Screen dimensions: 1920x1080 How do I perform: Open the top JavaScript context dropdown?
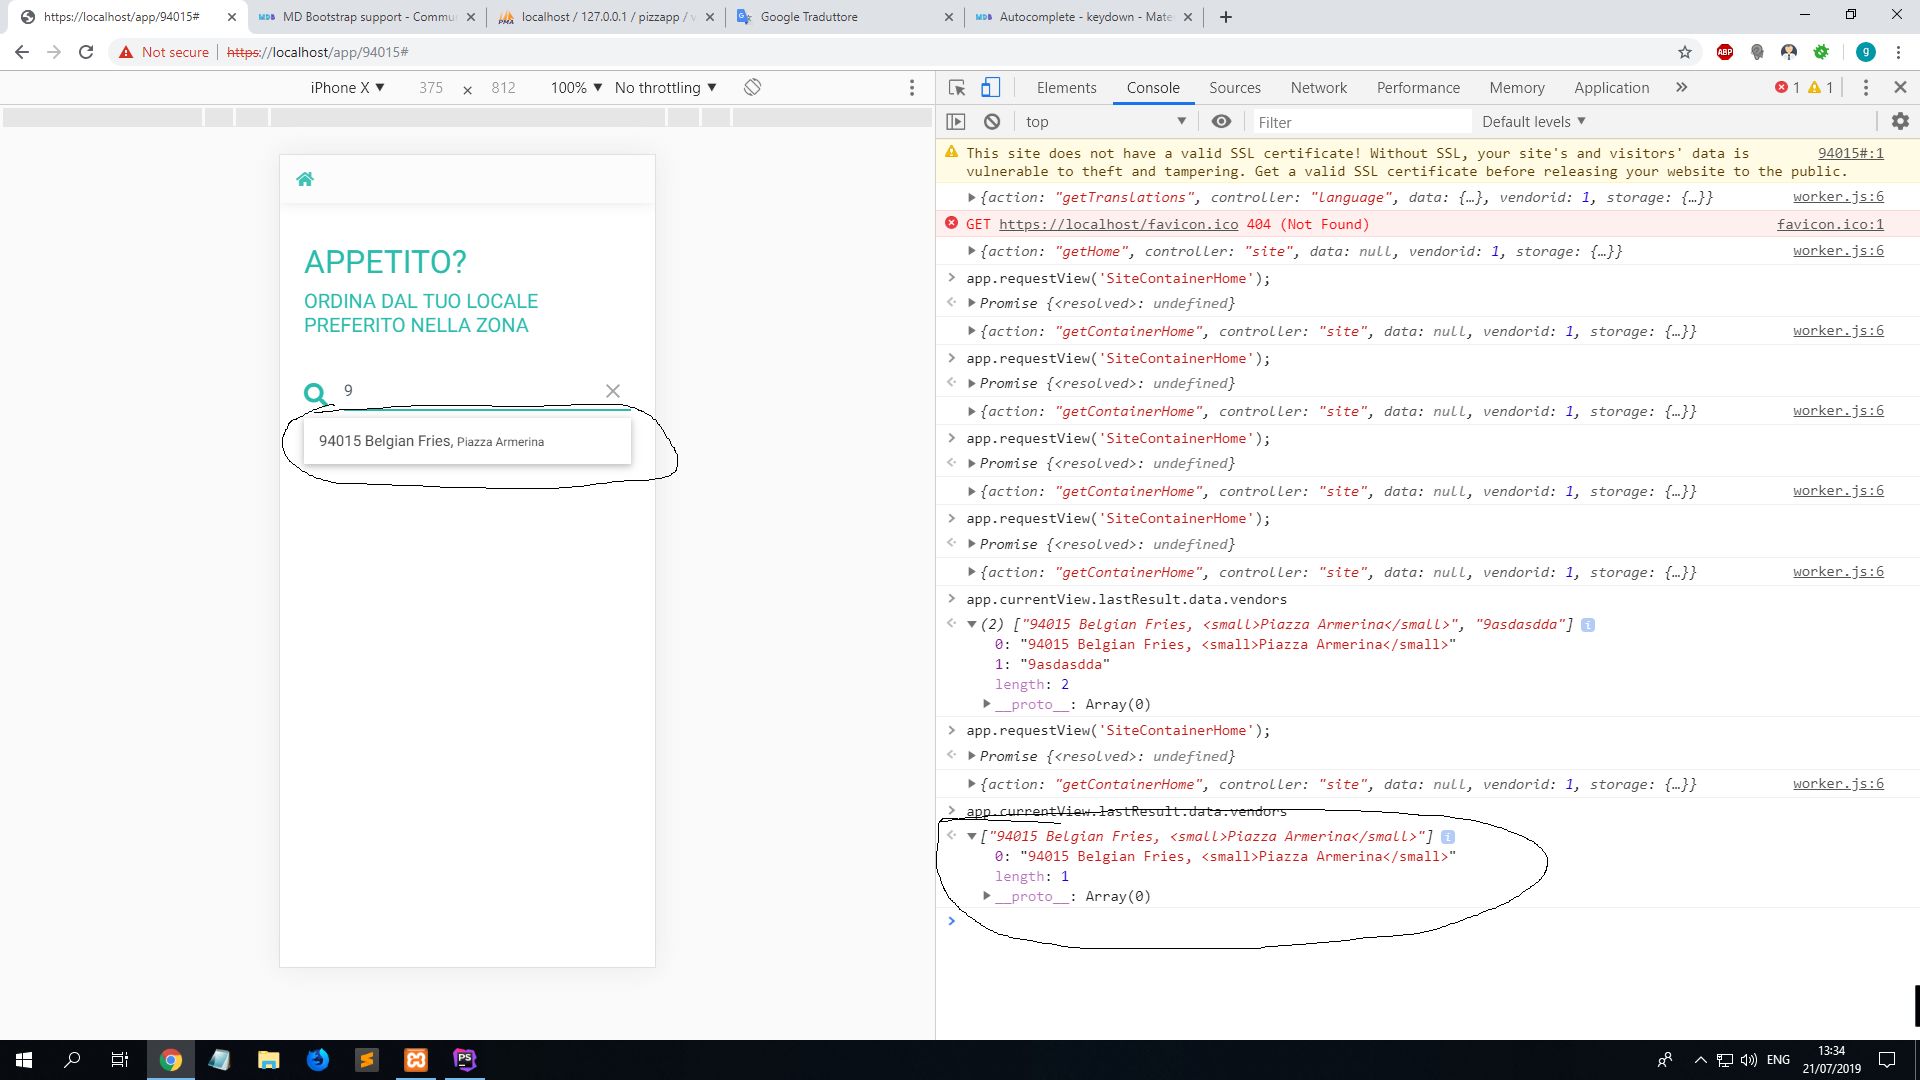(1105, 122)
